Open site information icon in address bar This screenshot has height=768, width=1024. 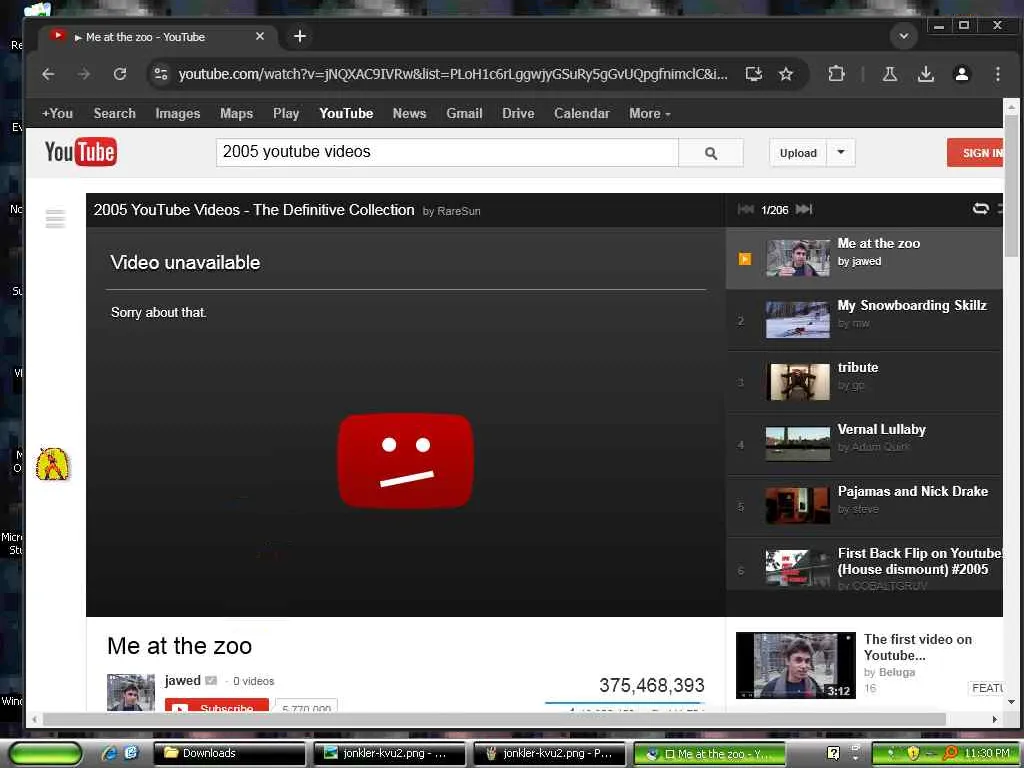pyautogui.click(x=161, y=74)
